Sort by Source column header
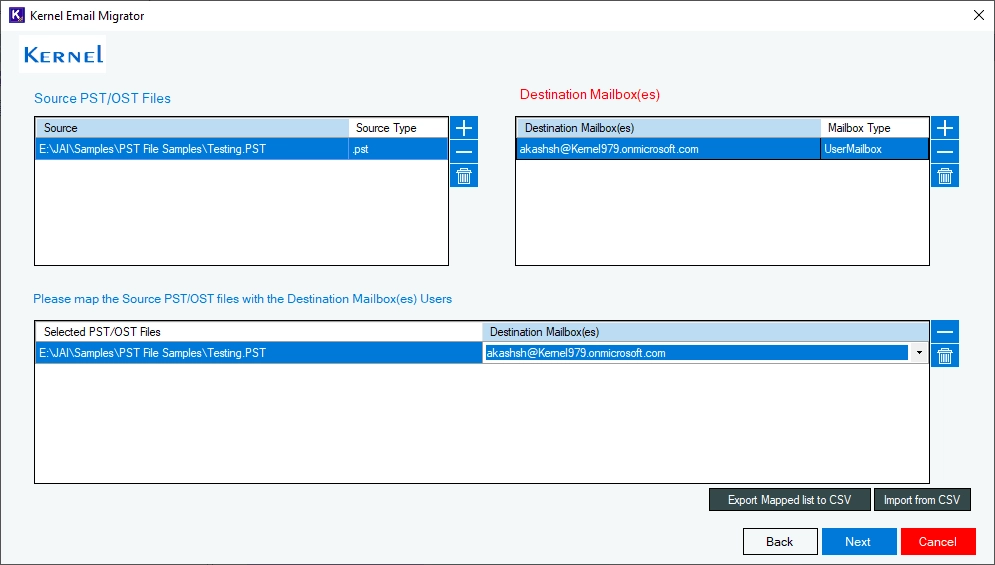Image resolution: width=995 pixels, height=565 pixels. point(192,128)
